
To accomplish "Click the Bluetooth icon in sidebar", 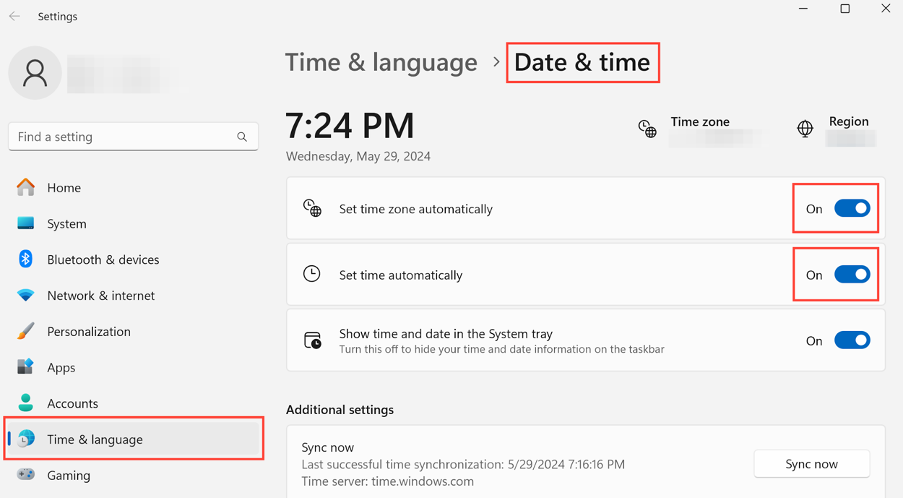I will click(x=25, y=259).
